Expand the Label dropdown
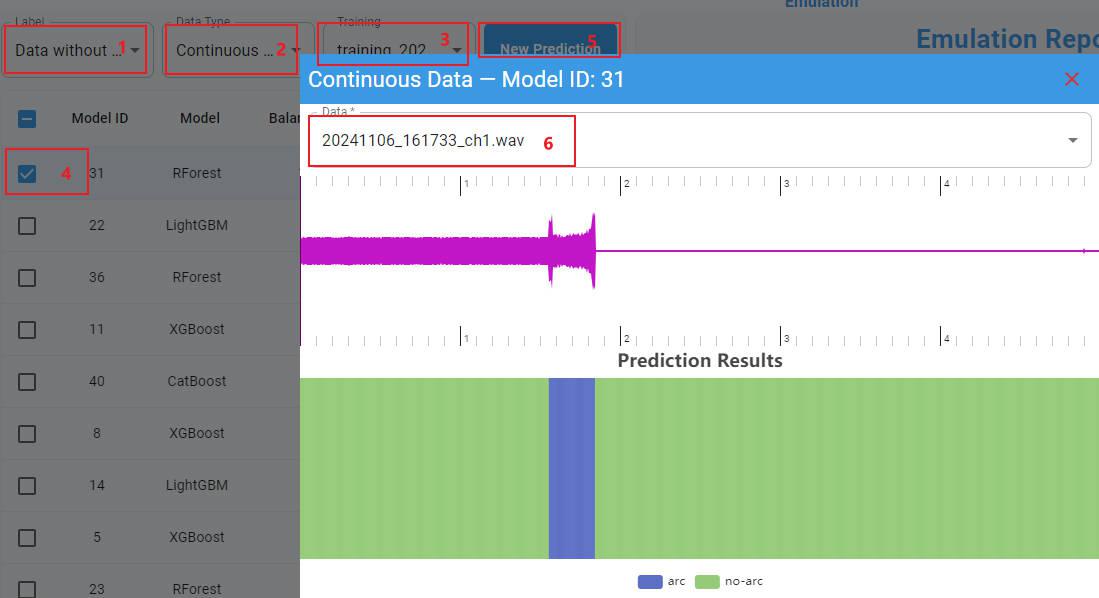Image resolution: width=1099 pixels, height=598 pixels. click(135, 50)
